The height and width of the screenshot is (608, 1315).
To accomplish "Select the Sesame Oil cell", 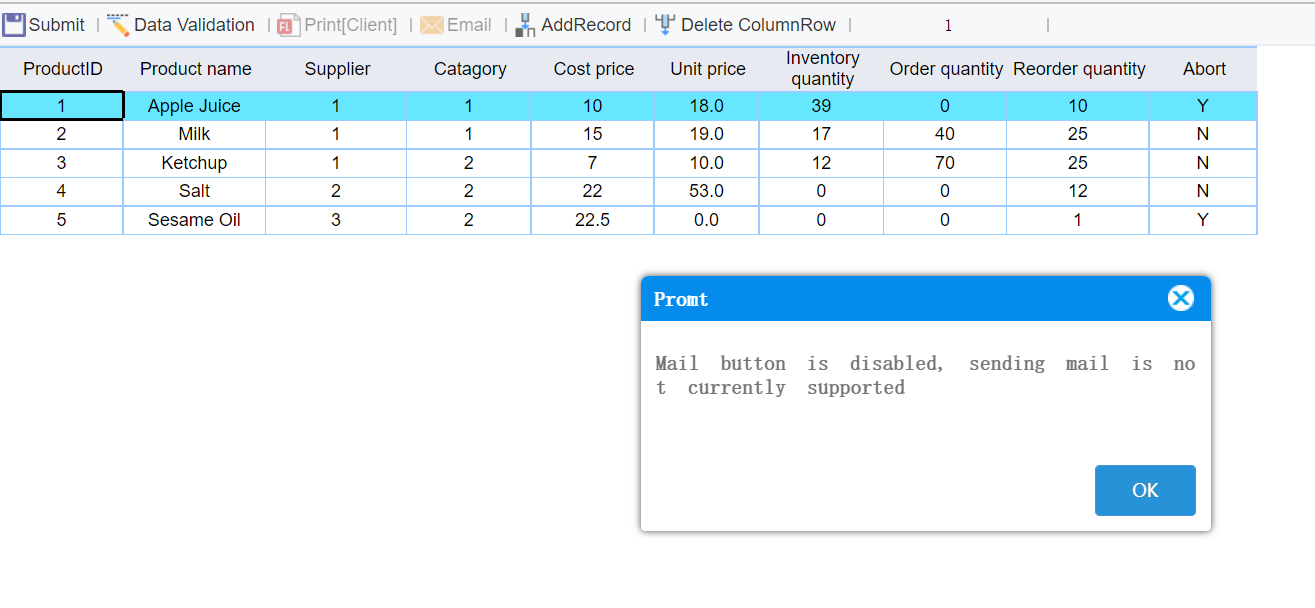I will point(195,220).
